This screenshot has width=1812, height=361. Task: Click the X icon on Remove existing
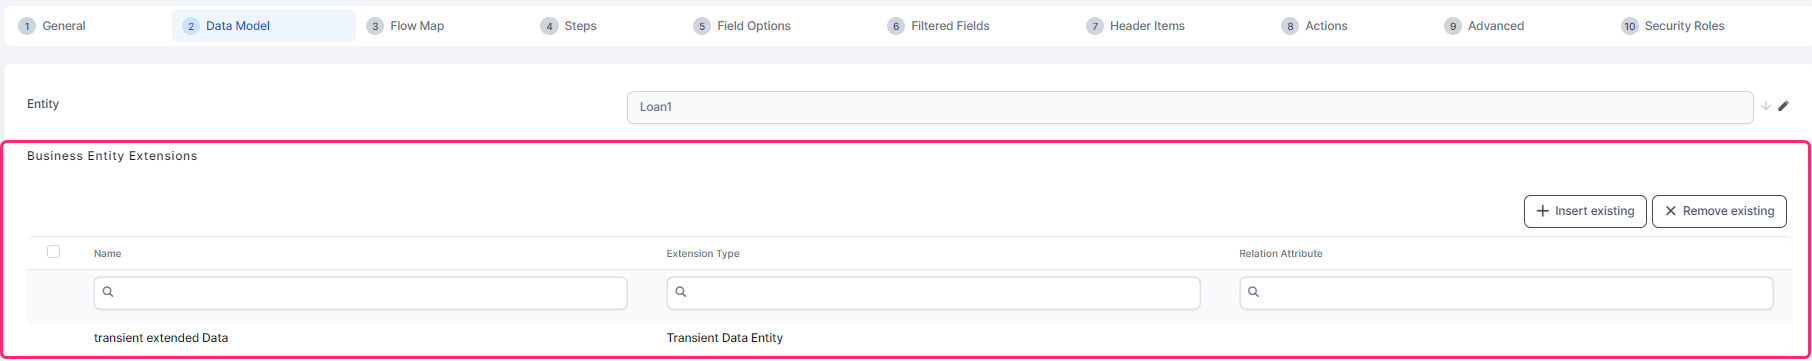pos(1670,211)
